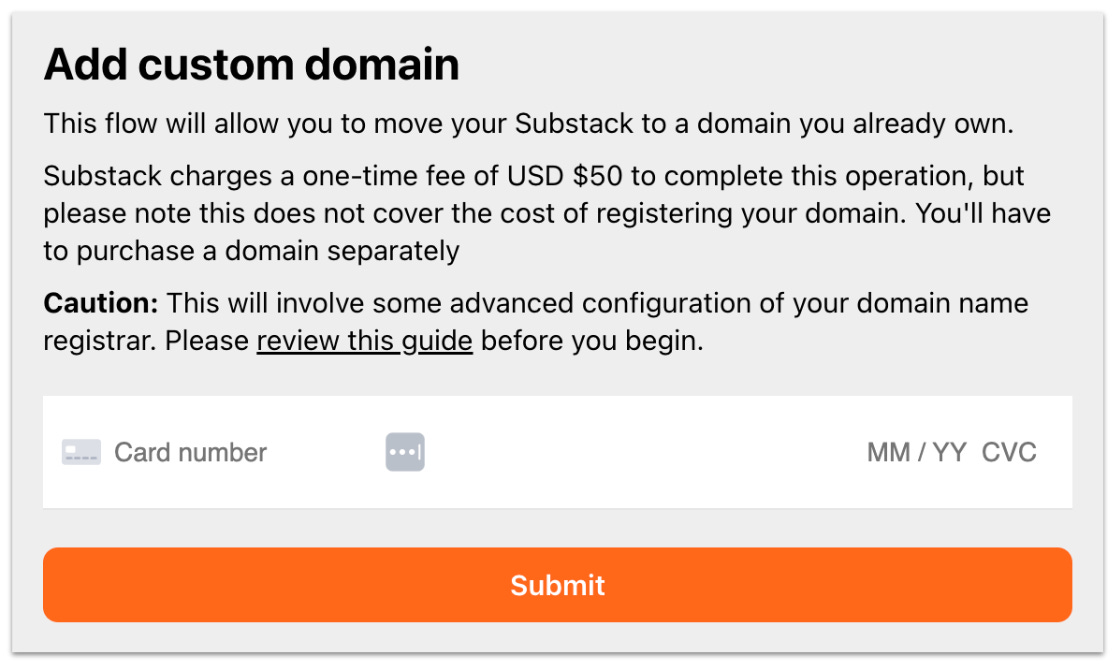Viewport: 1116px width, 666px height.
Task: Select the small card image left of placeholder
Action: (80, 451)
